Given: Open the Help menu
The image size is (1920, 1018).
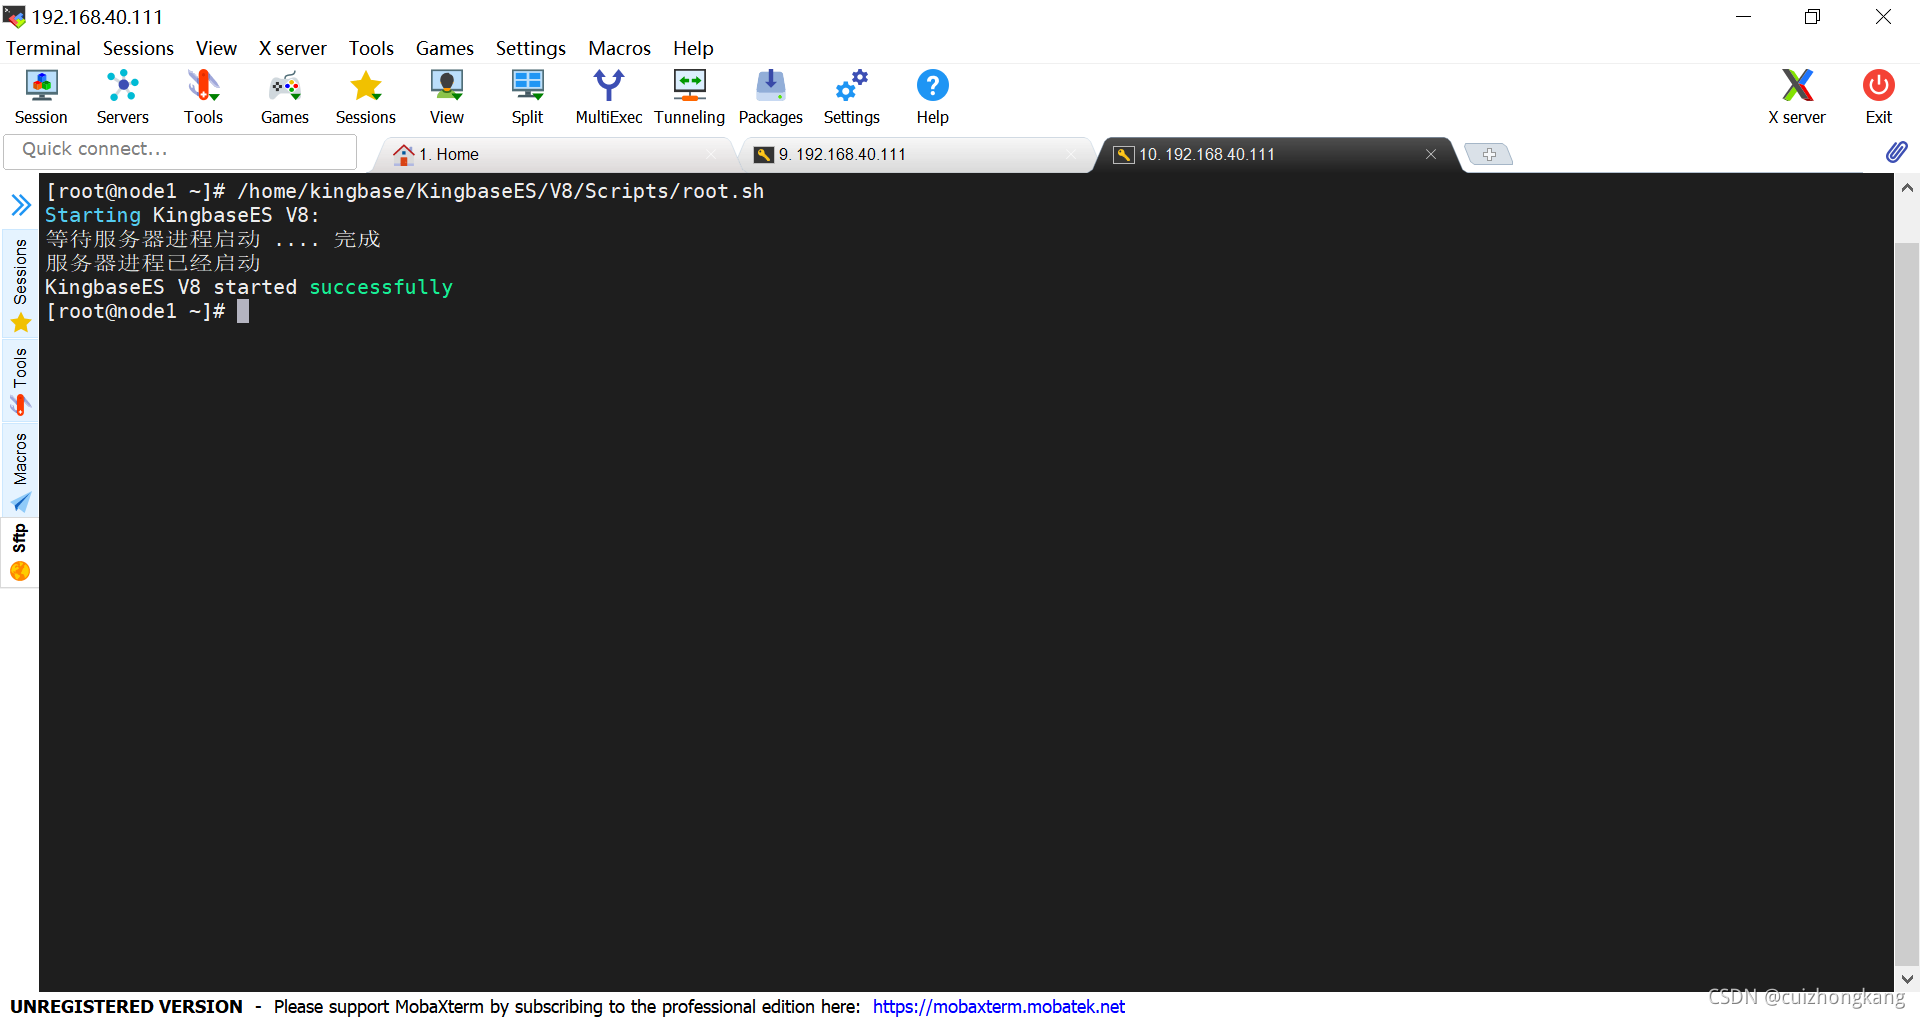Looking at the screenshot, I should point(693,48).
